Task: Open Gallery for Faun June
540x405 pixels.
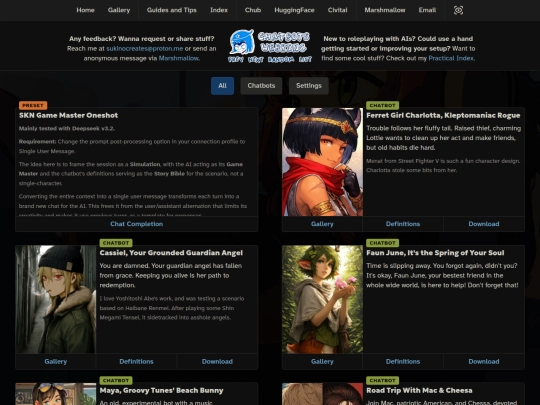Action: pos(322,362)
